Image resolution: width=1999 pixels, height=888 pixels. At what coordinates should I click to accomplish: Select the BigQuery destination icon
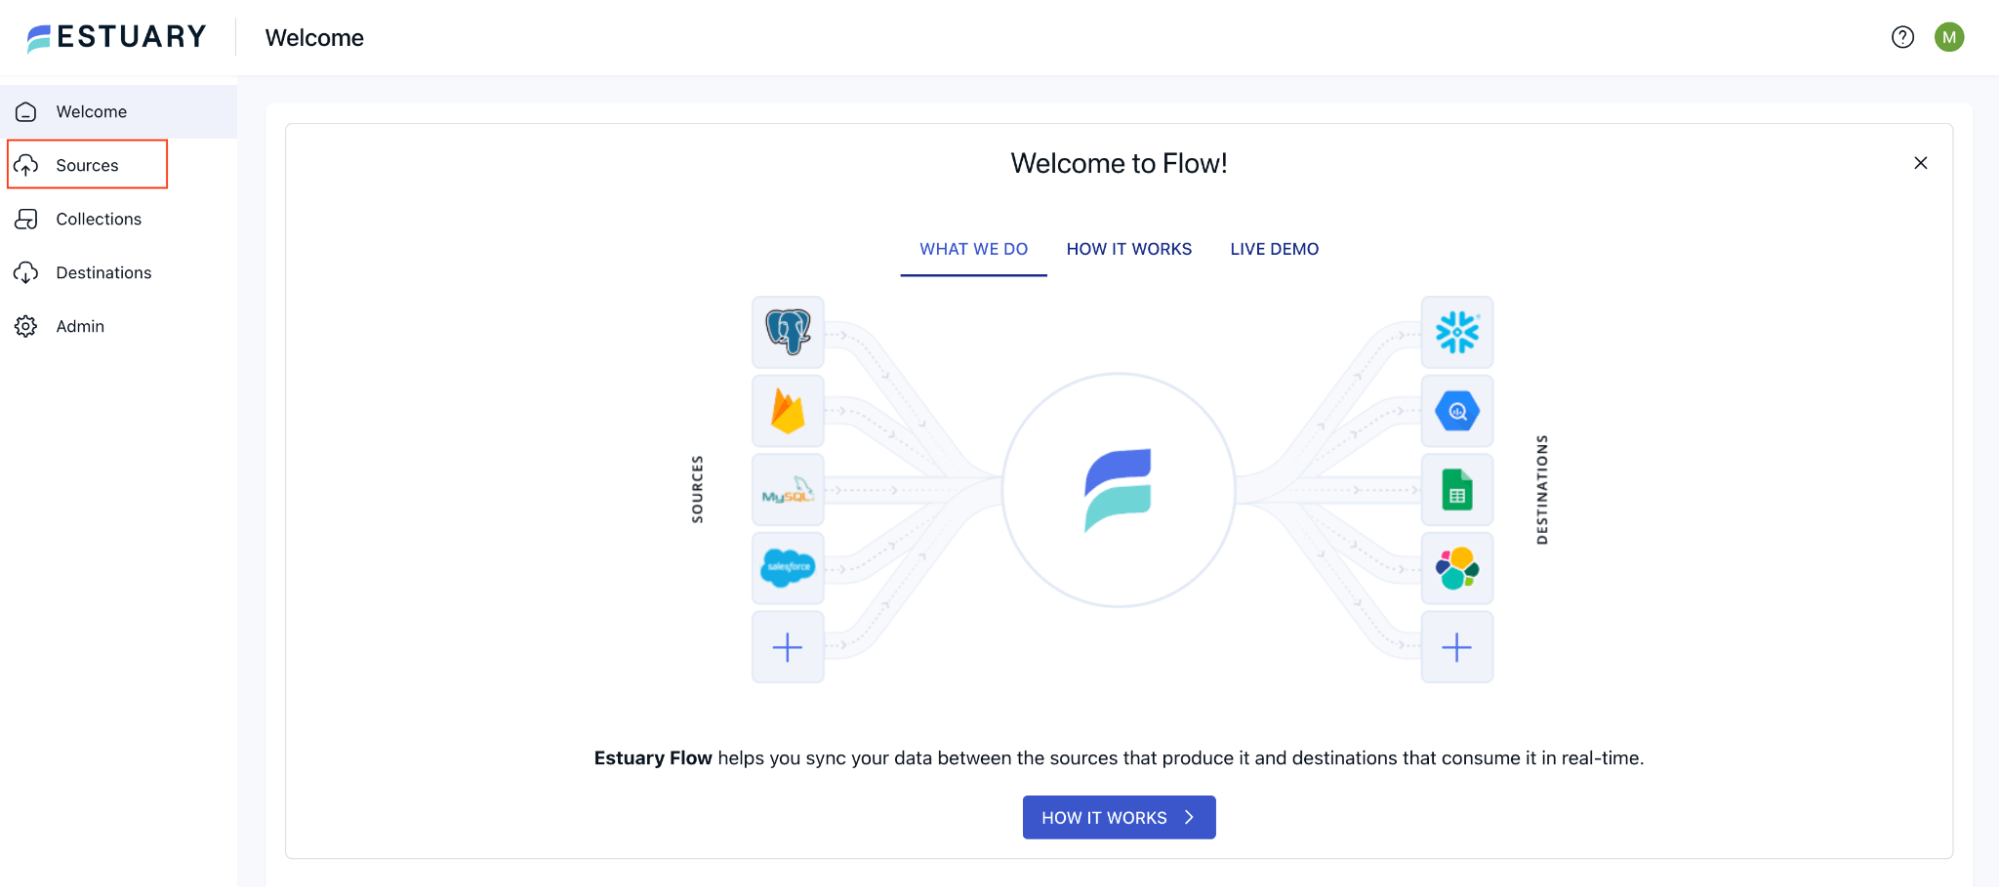click(x=1457, y=411)
